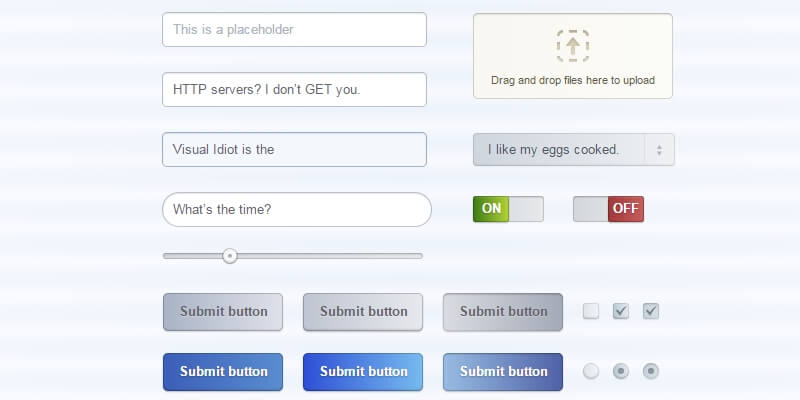800x400 pixels.
Task: Click the 'Visual Idiot is the' input
Action: [x=294, y=150]
